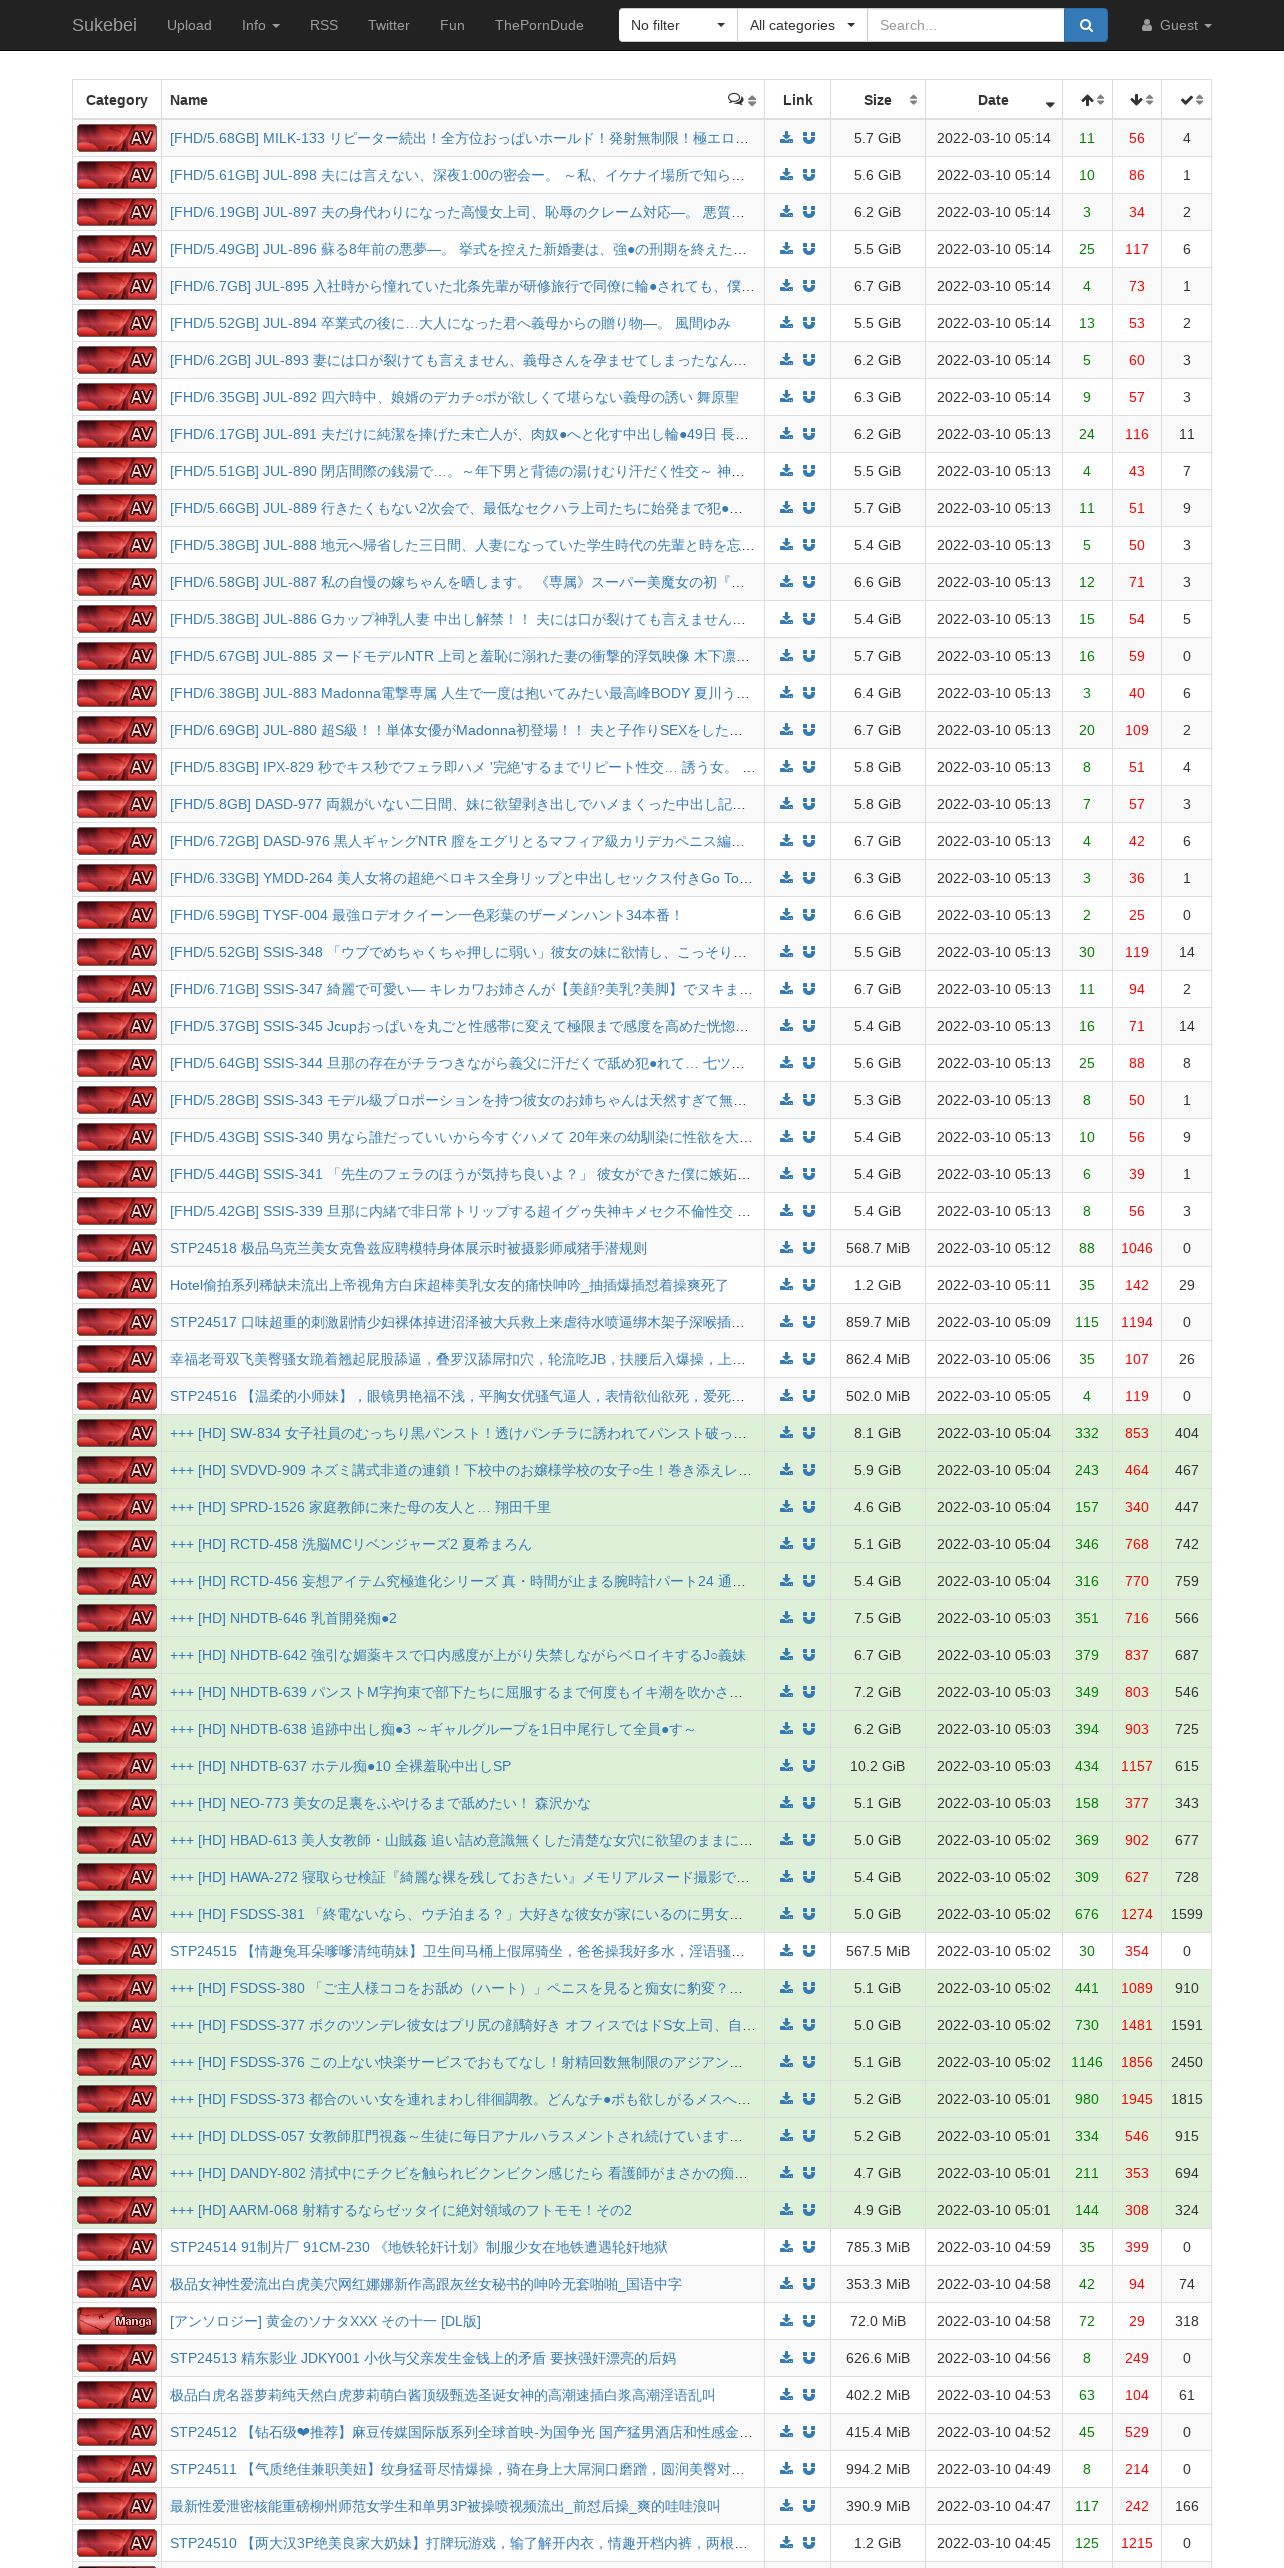Click the Manga category icon
The height and width of the screenshot is (2568, 1284).
117,2321
